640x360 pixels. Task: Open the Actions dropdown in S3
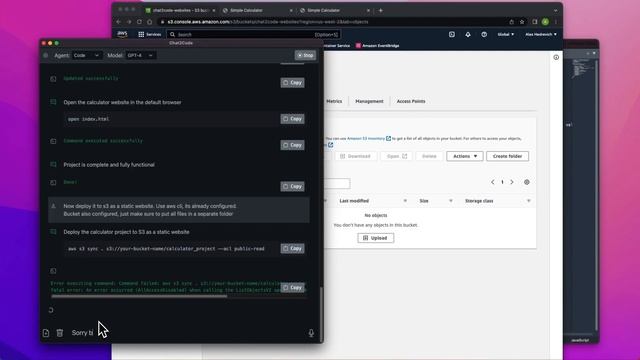click(x=465, y=156)
